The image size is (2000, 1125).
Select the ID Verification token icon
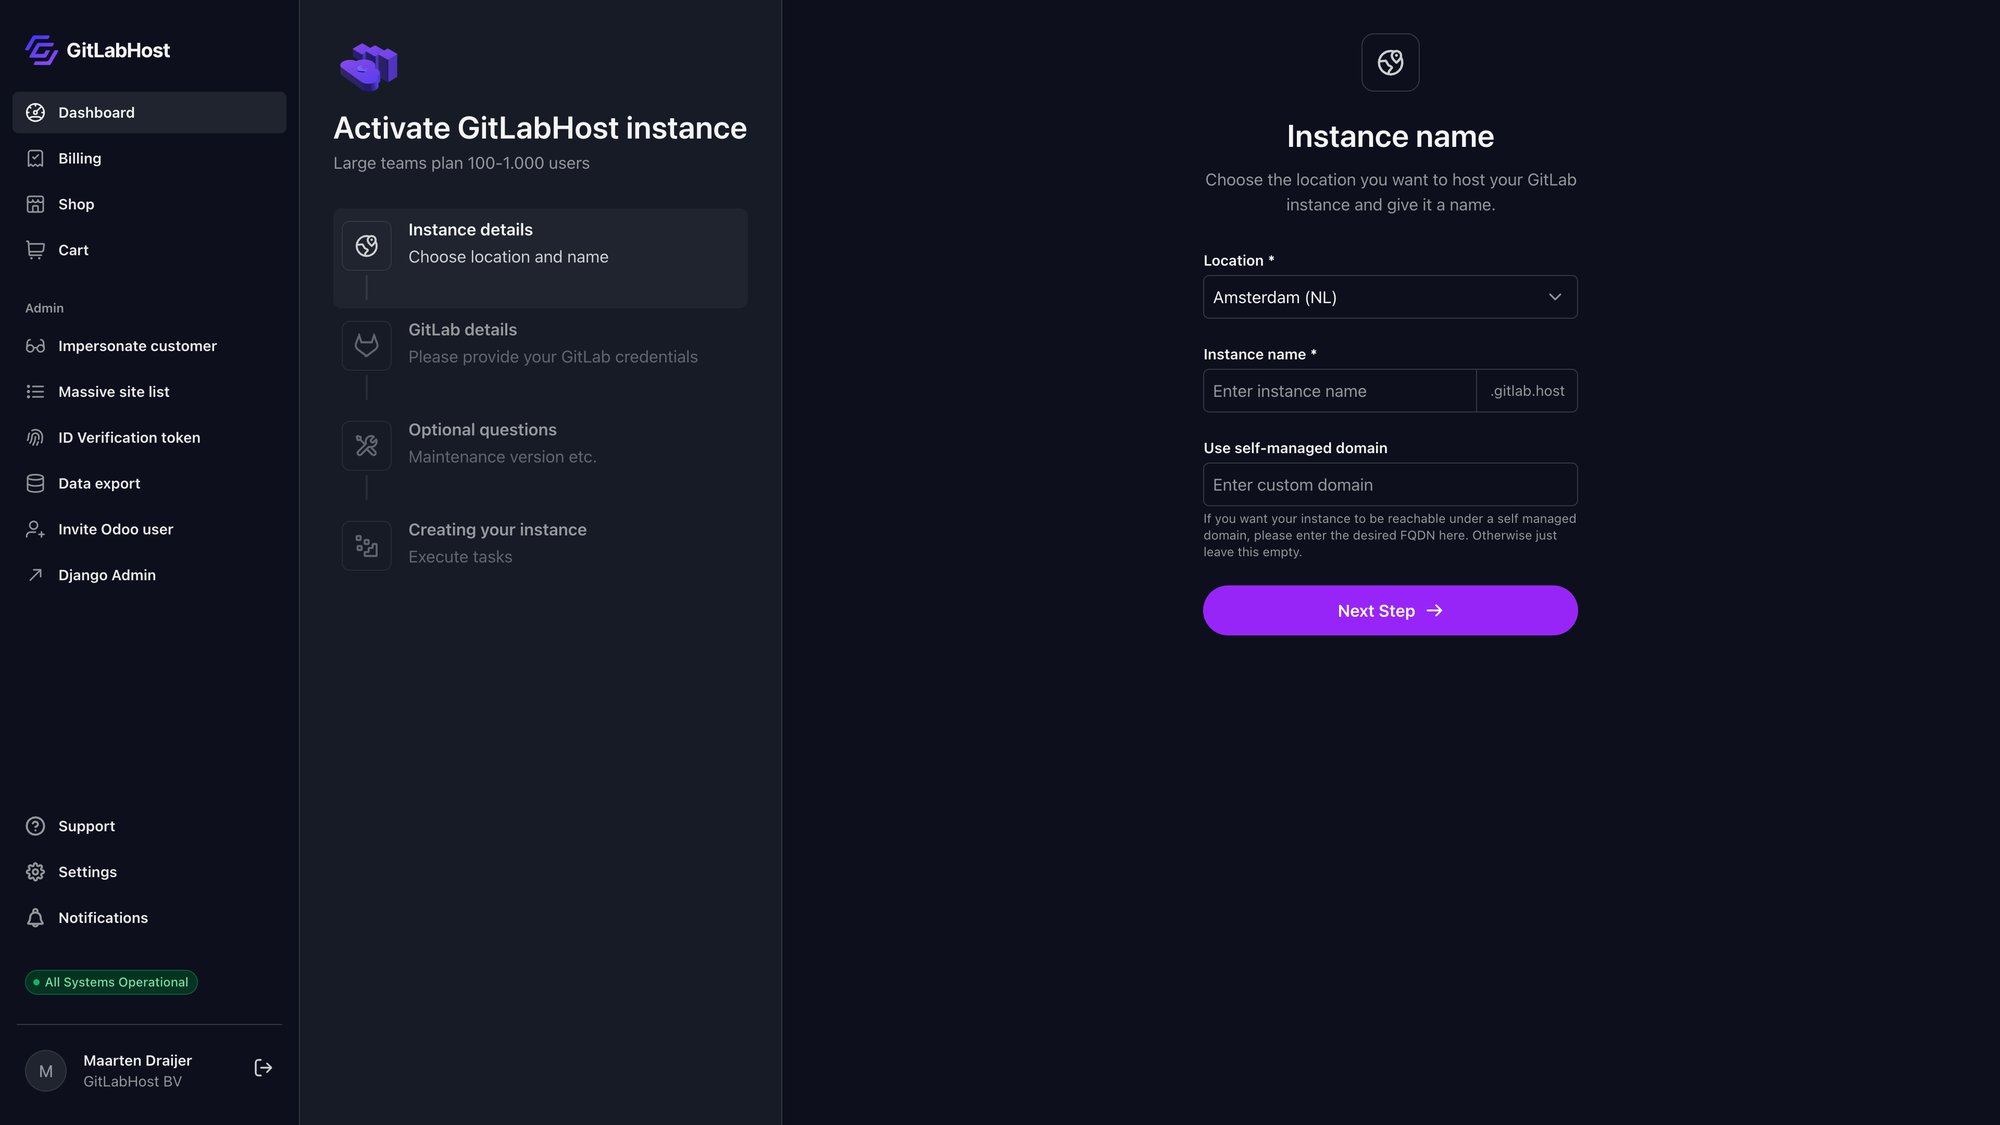(35, 437)
